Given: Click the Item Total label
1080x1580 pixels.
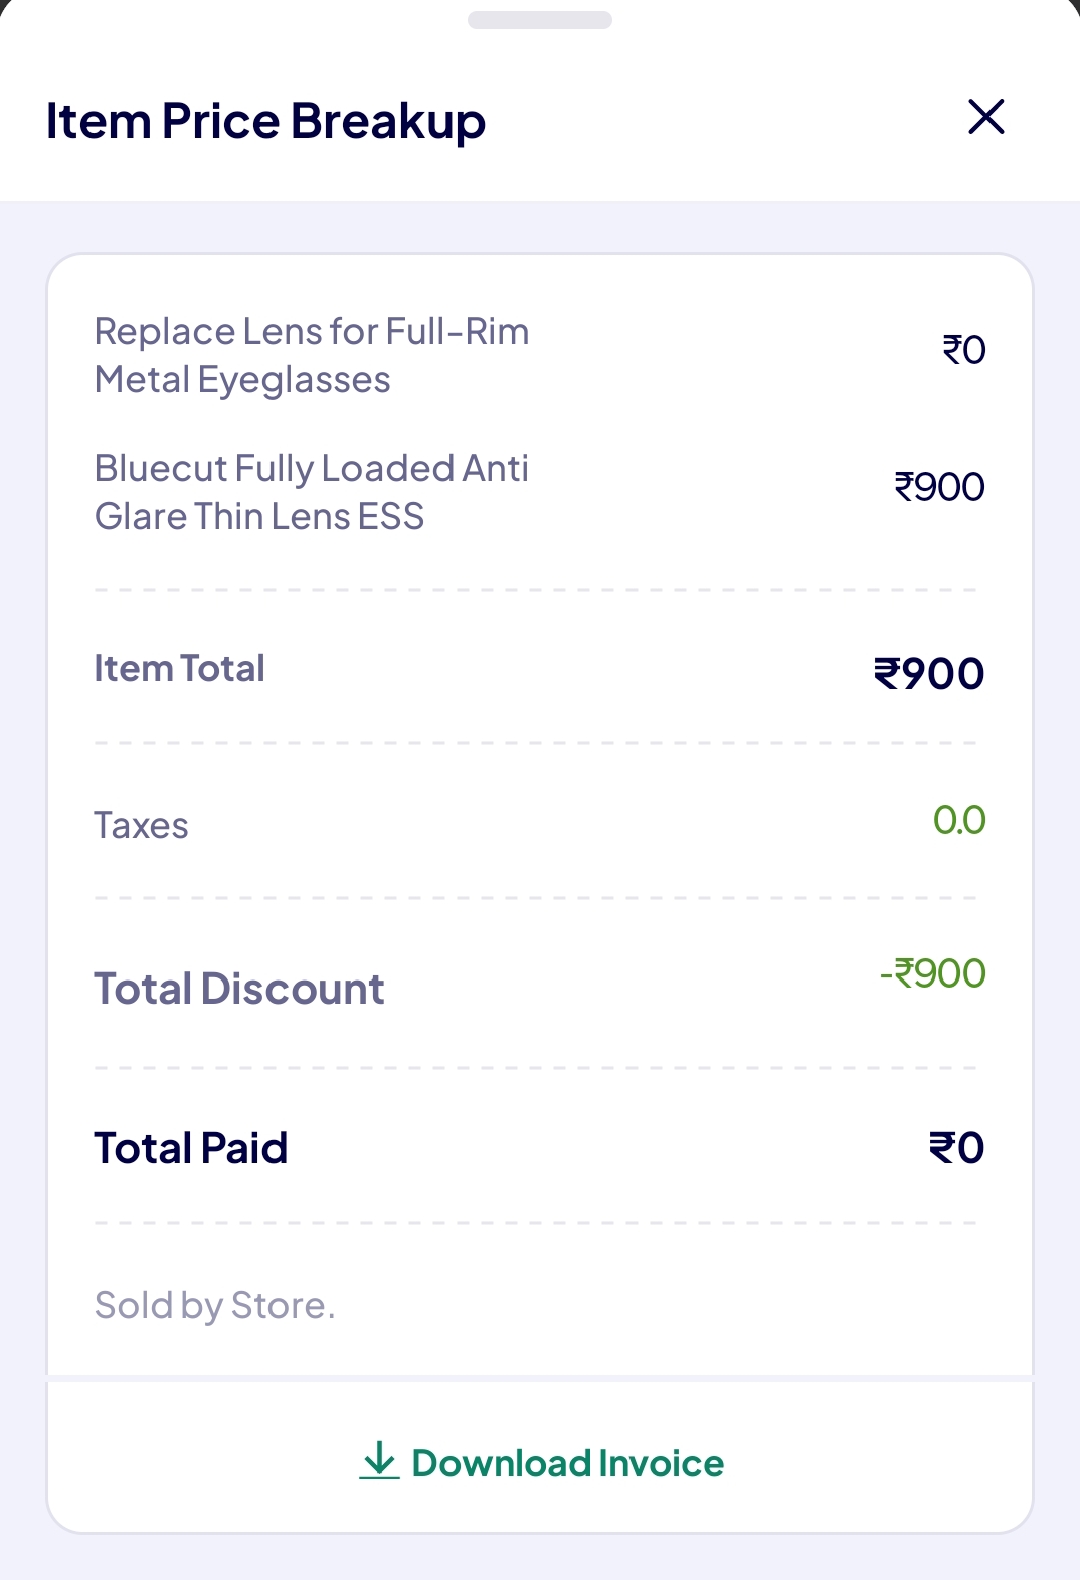Looking at the screenshot, I should [179, 668].
